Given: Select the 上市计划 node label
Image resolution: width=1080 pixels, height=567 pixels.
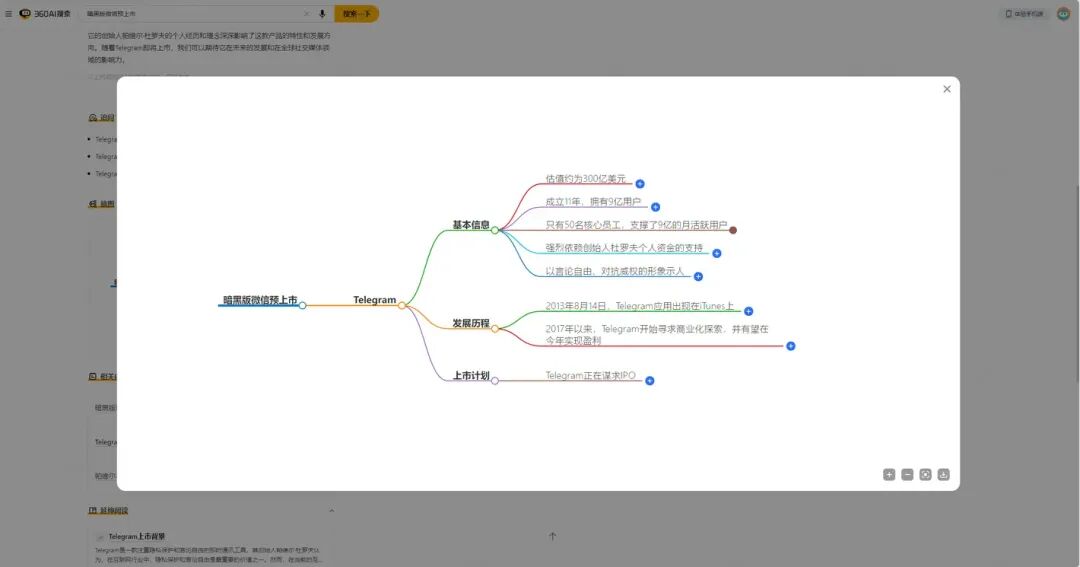Looking at the screenshot, I should (471, 375).
